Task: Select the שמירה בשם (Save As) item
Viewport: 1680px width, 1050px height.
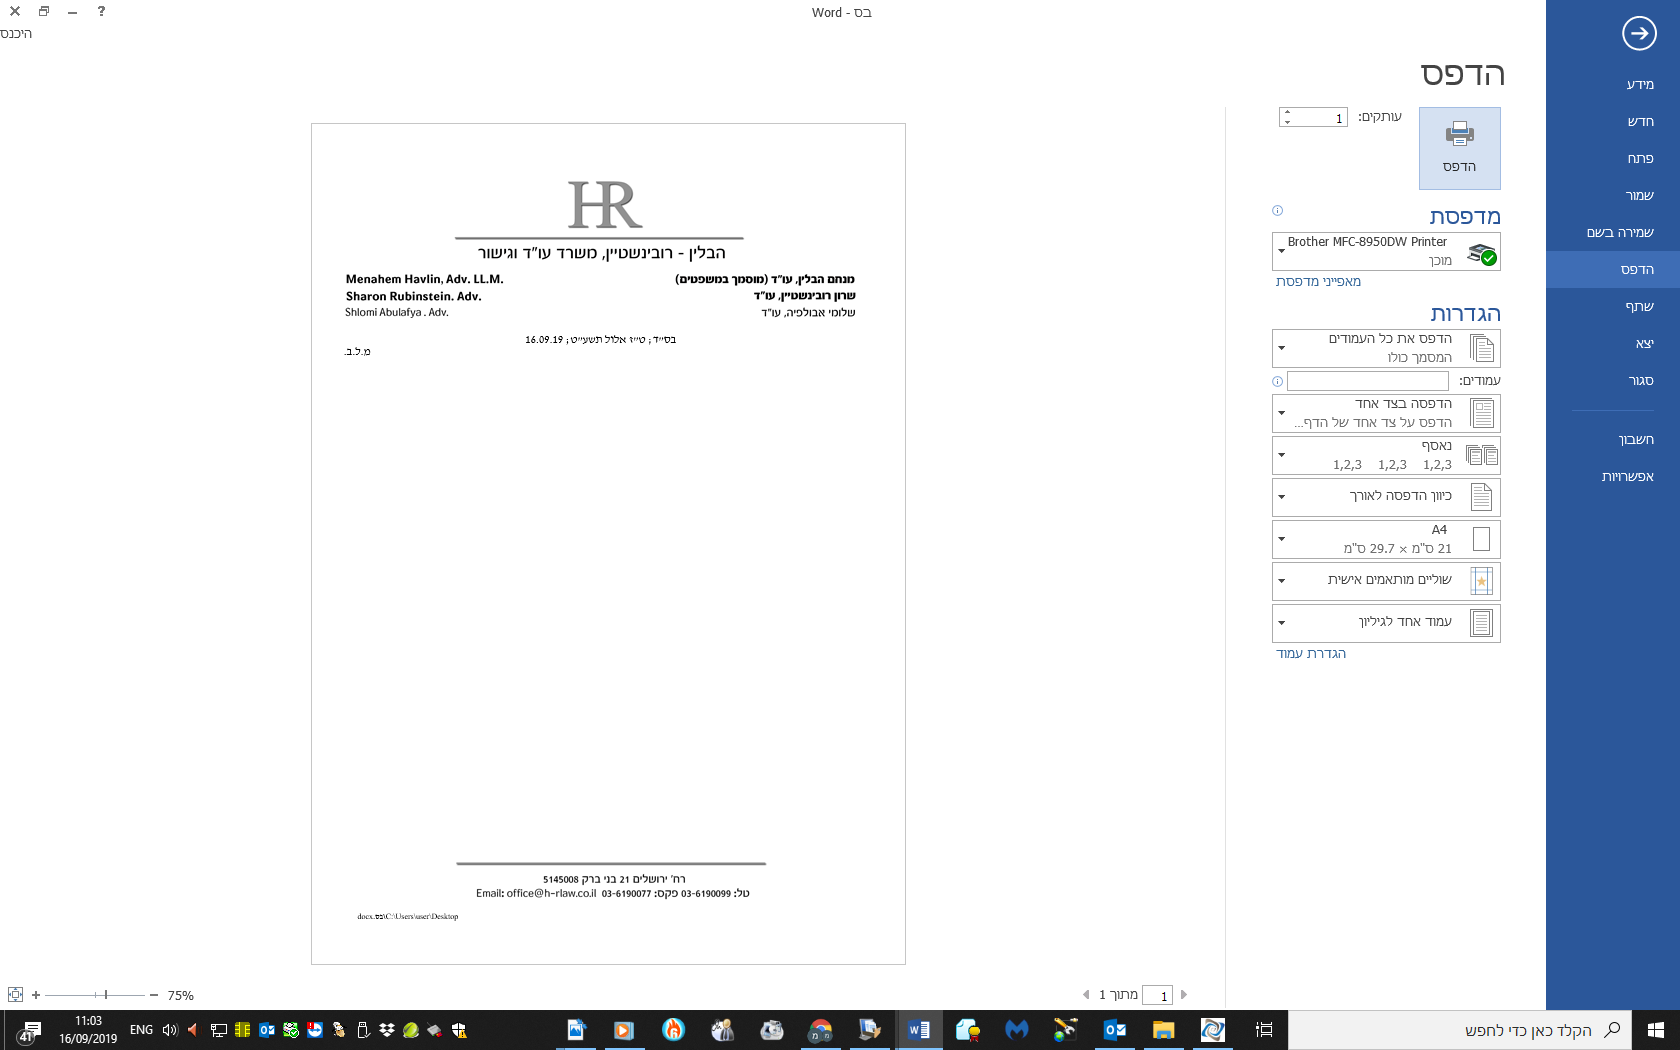Action: click(1613, 233)
